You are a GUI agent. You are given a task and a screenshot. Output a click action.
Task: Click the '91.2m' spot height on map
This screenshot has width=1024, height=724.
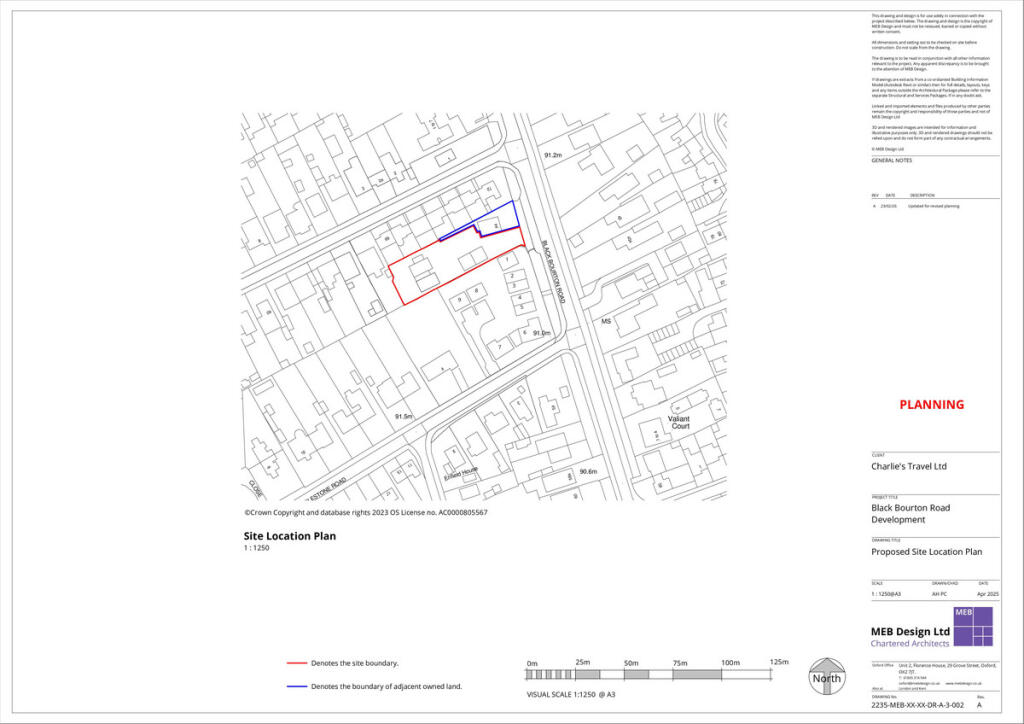click(552, 155)
